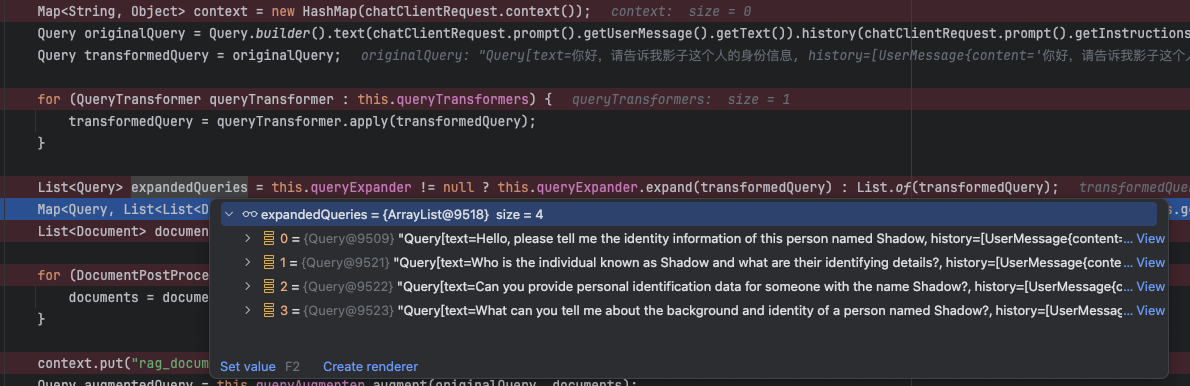Click the Set value link

point(247,366)
